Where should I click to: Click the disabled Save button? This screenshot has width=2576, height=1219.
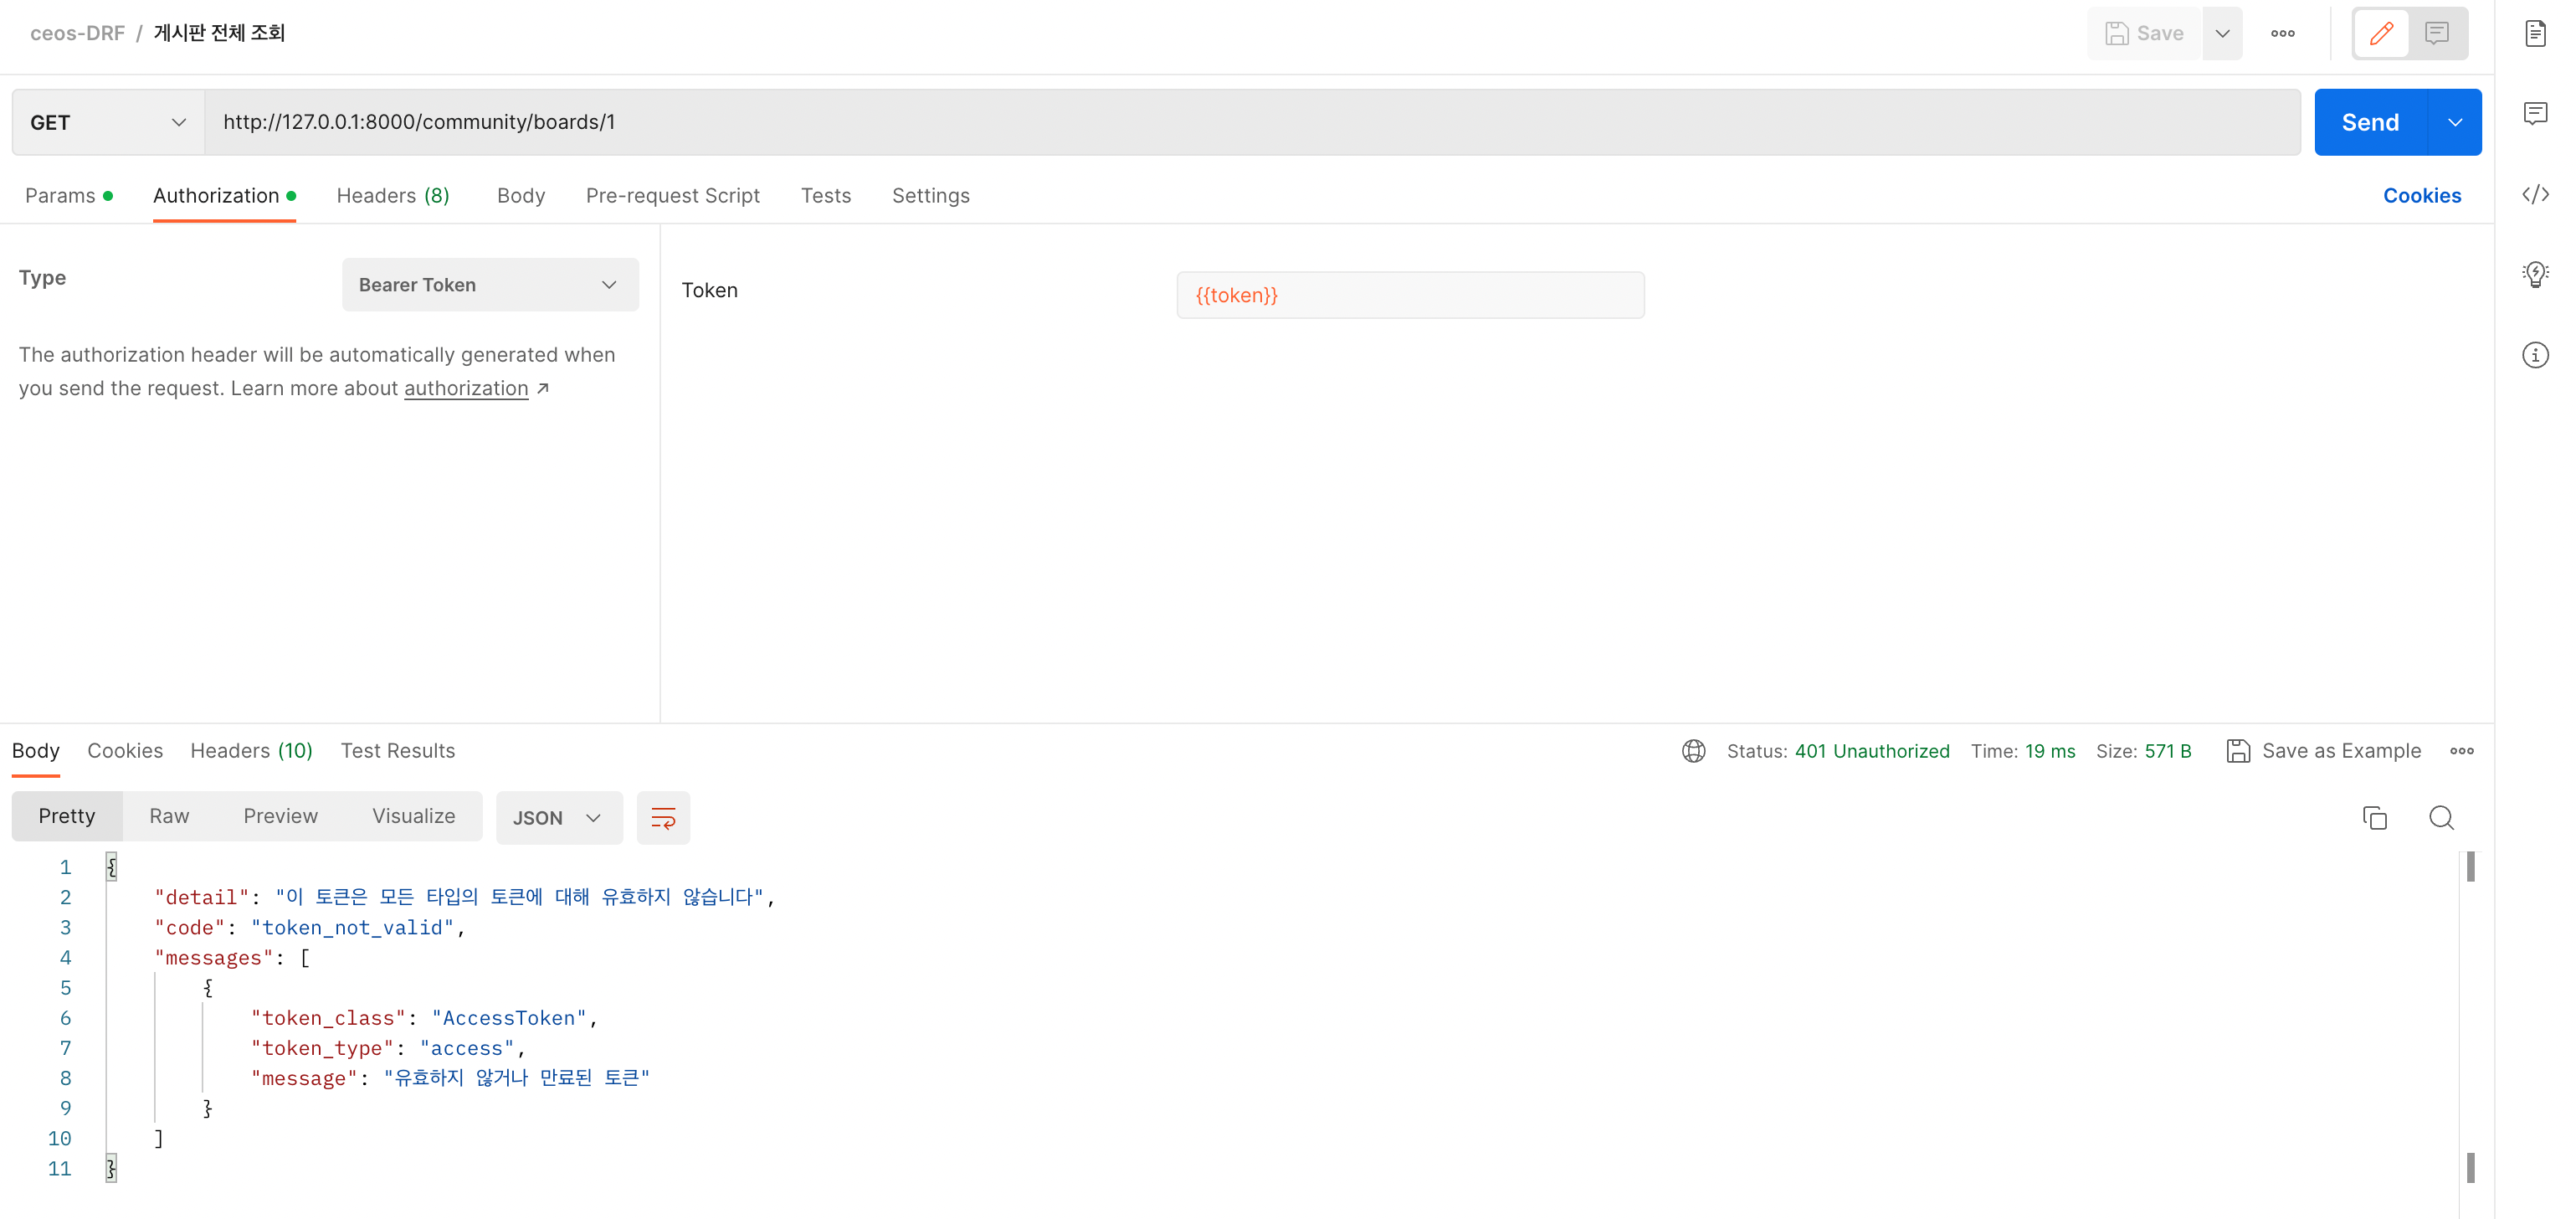(2144, 33)
